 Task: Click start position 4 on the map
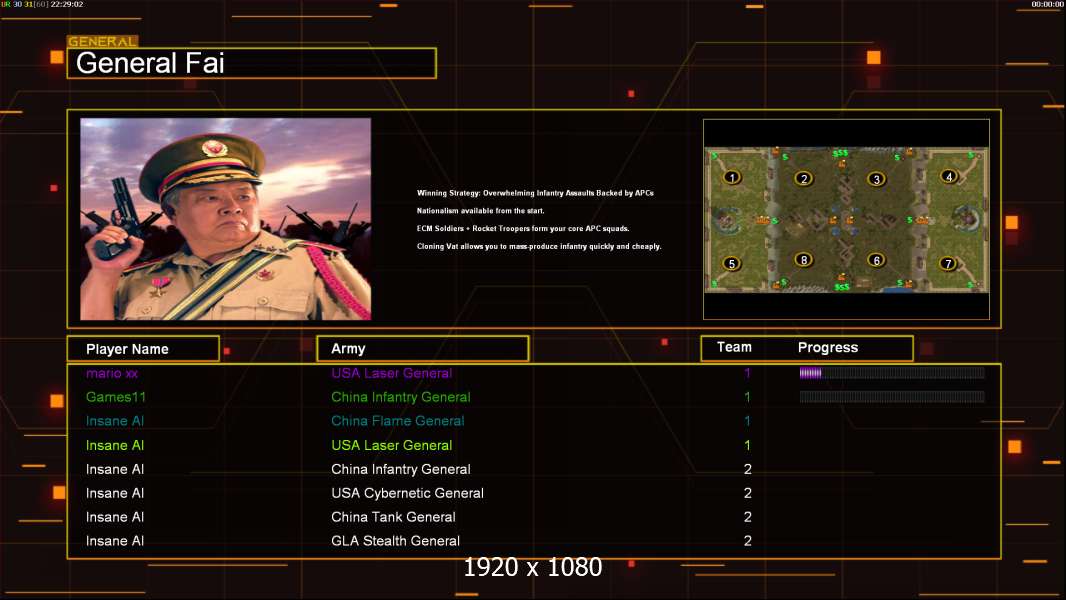point(949,177)
